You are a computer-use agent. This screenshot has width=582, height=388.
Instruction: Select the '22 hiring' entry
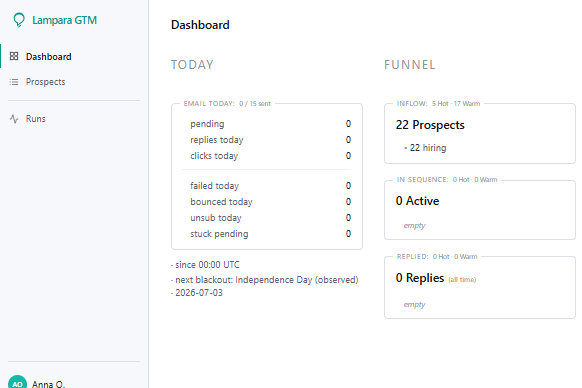428,148
